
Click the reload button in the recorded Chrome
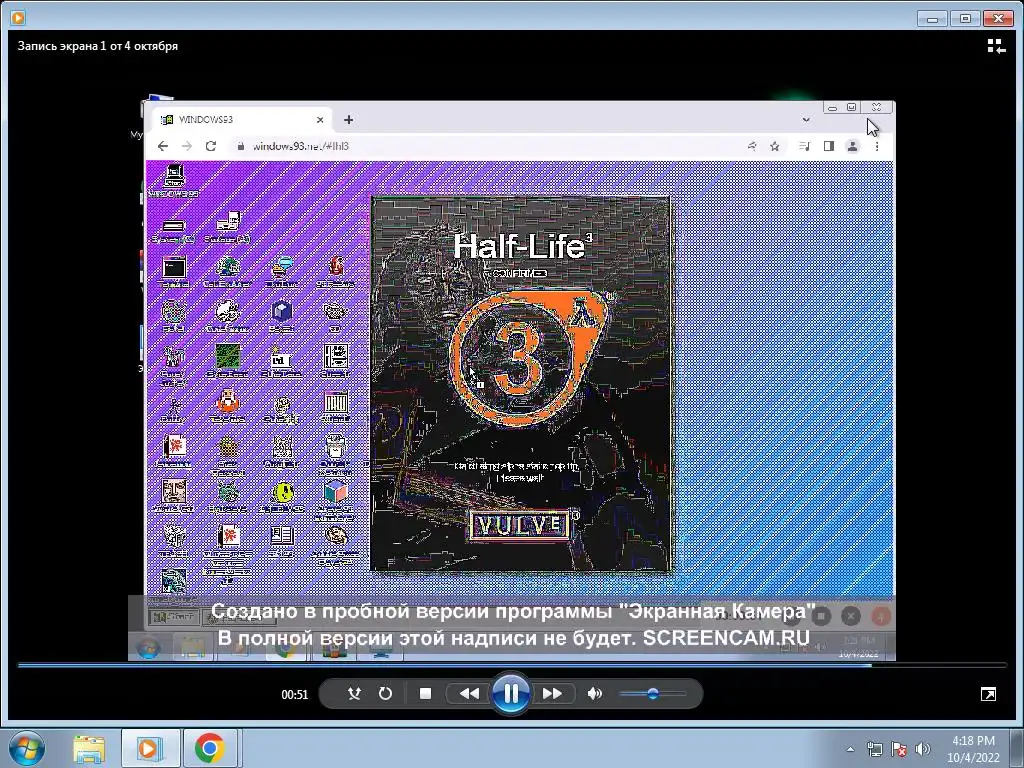(210, 146)
